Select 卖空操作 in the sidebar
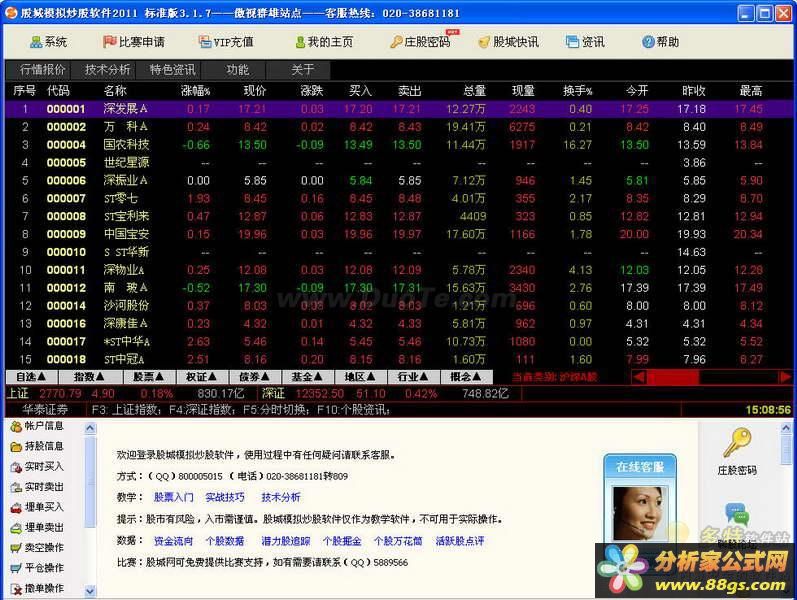The height and width of the screenshot is (600, 797). point(38,548)
